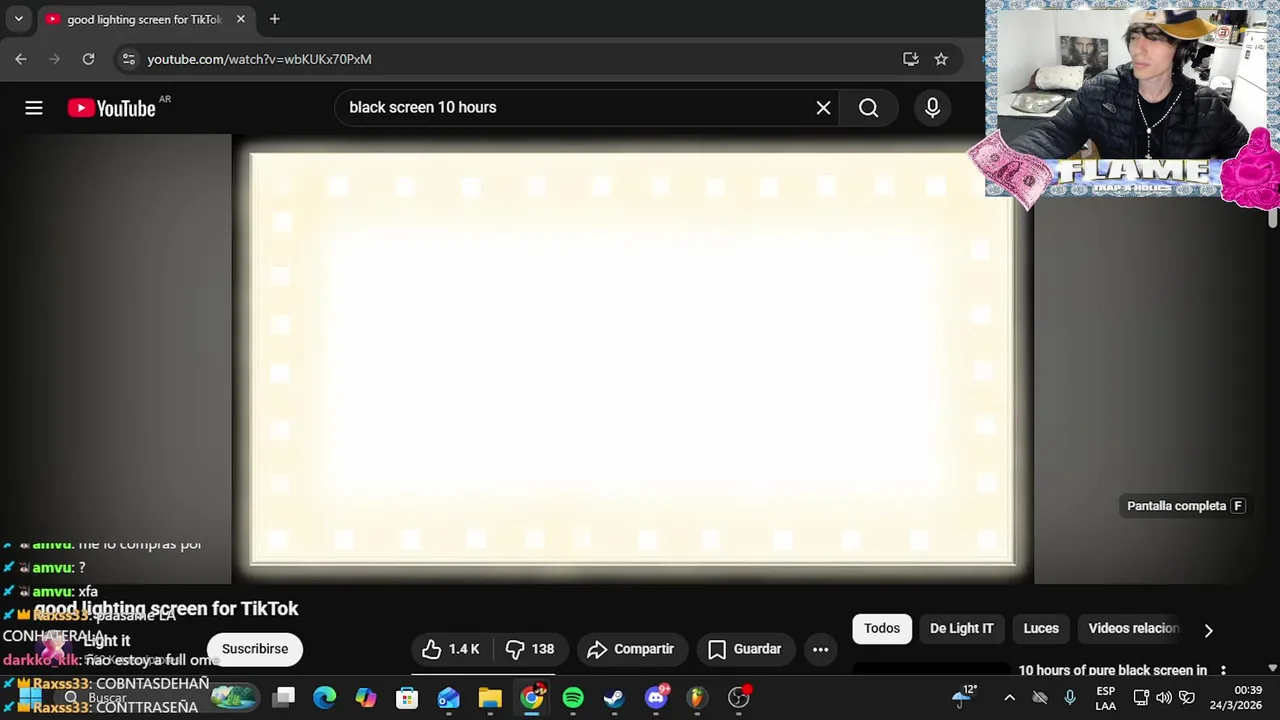Image resolution: width=1280 pixels, height=720 pixels.
Task: Save the video with Guardar
Action: 745,649
